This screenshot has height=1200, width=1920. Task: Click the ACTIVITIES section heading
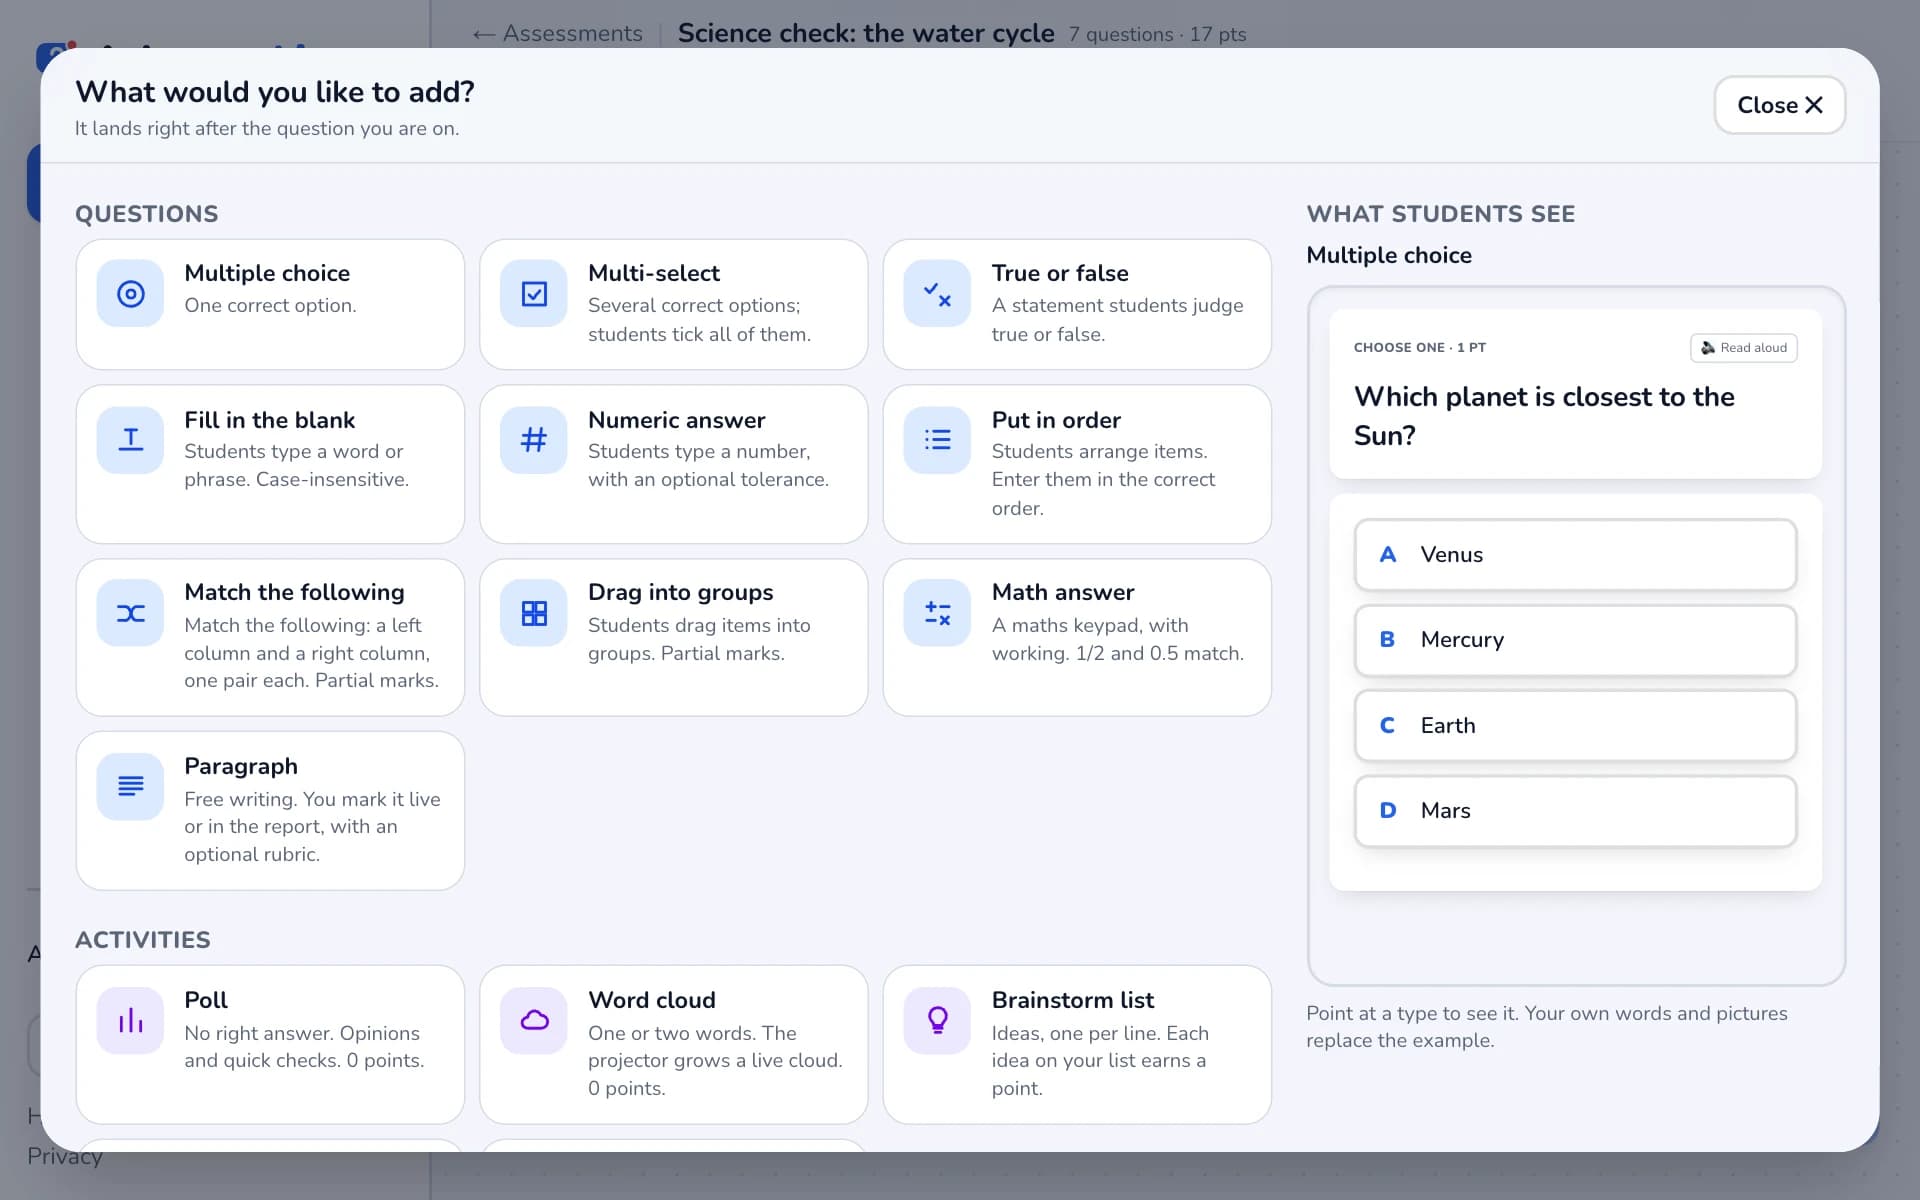pyautogui.click(x=143, y=940)
